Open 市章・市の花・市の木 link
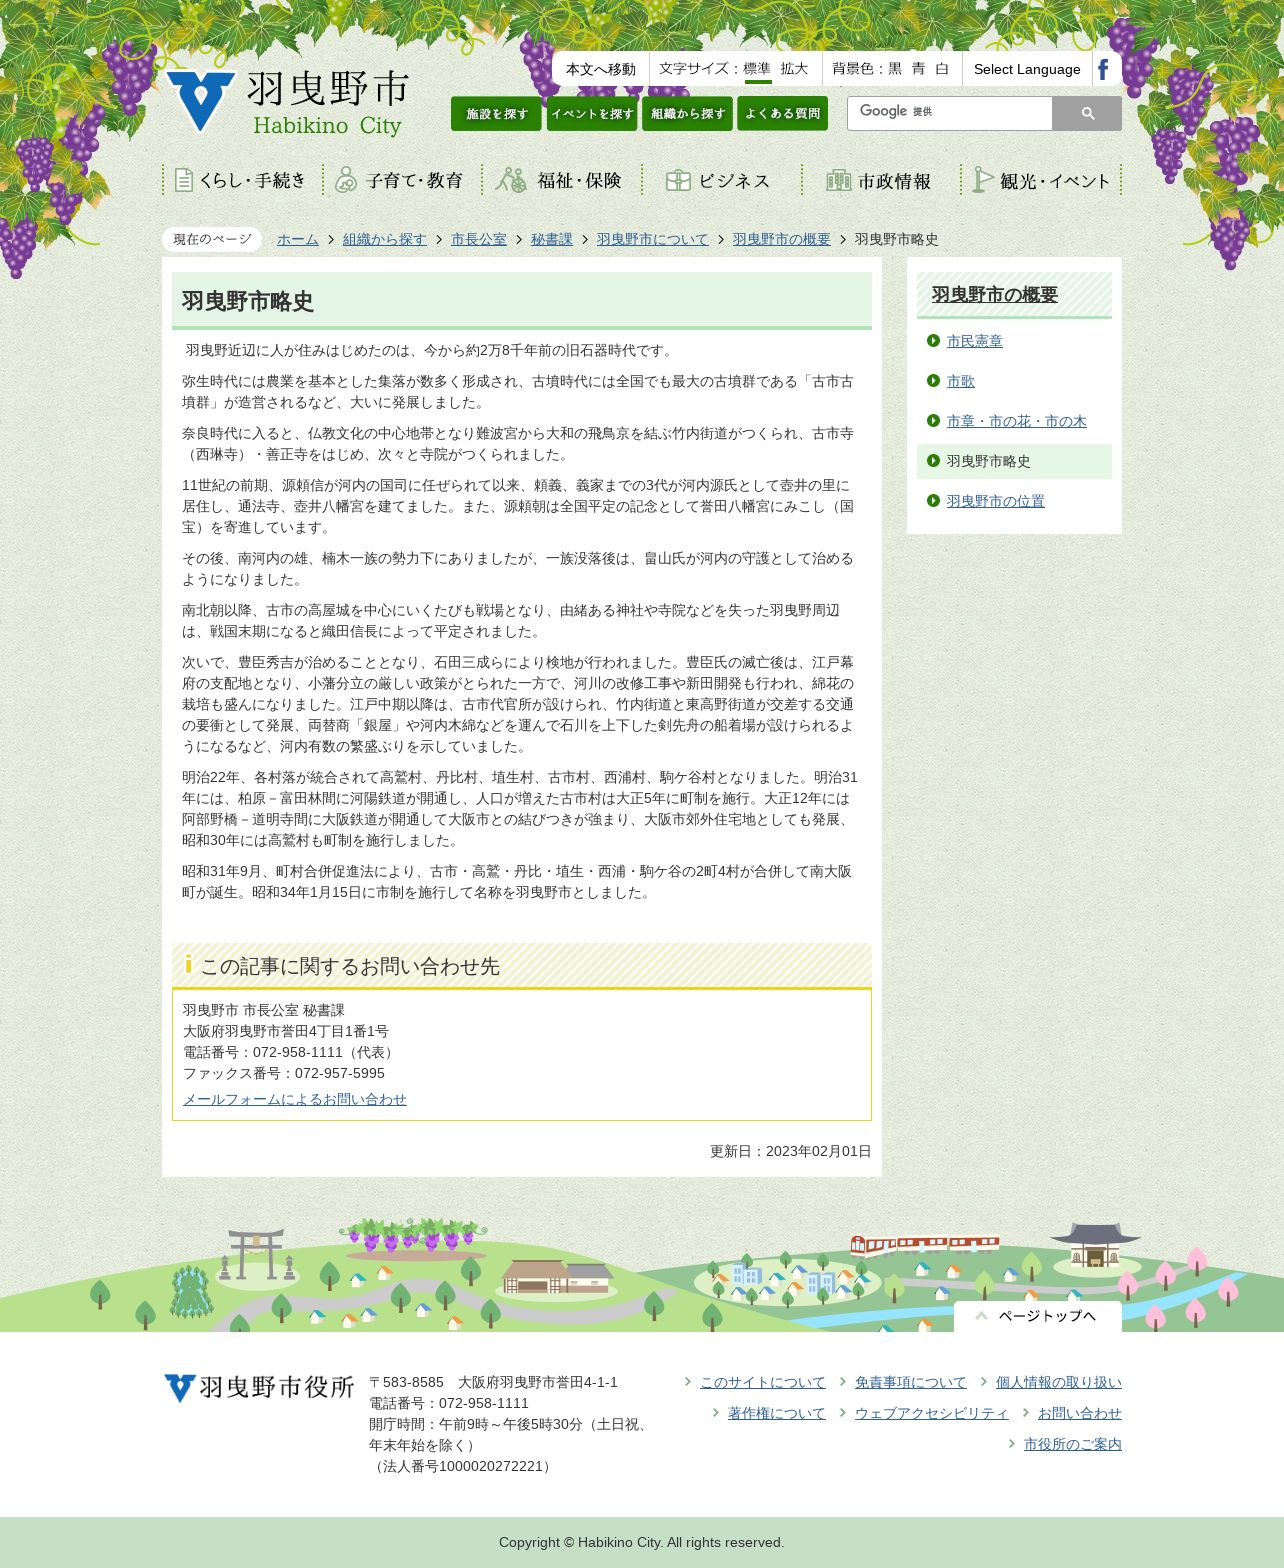Viewport: 1284px width, 1568px height. (1017, 421)
